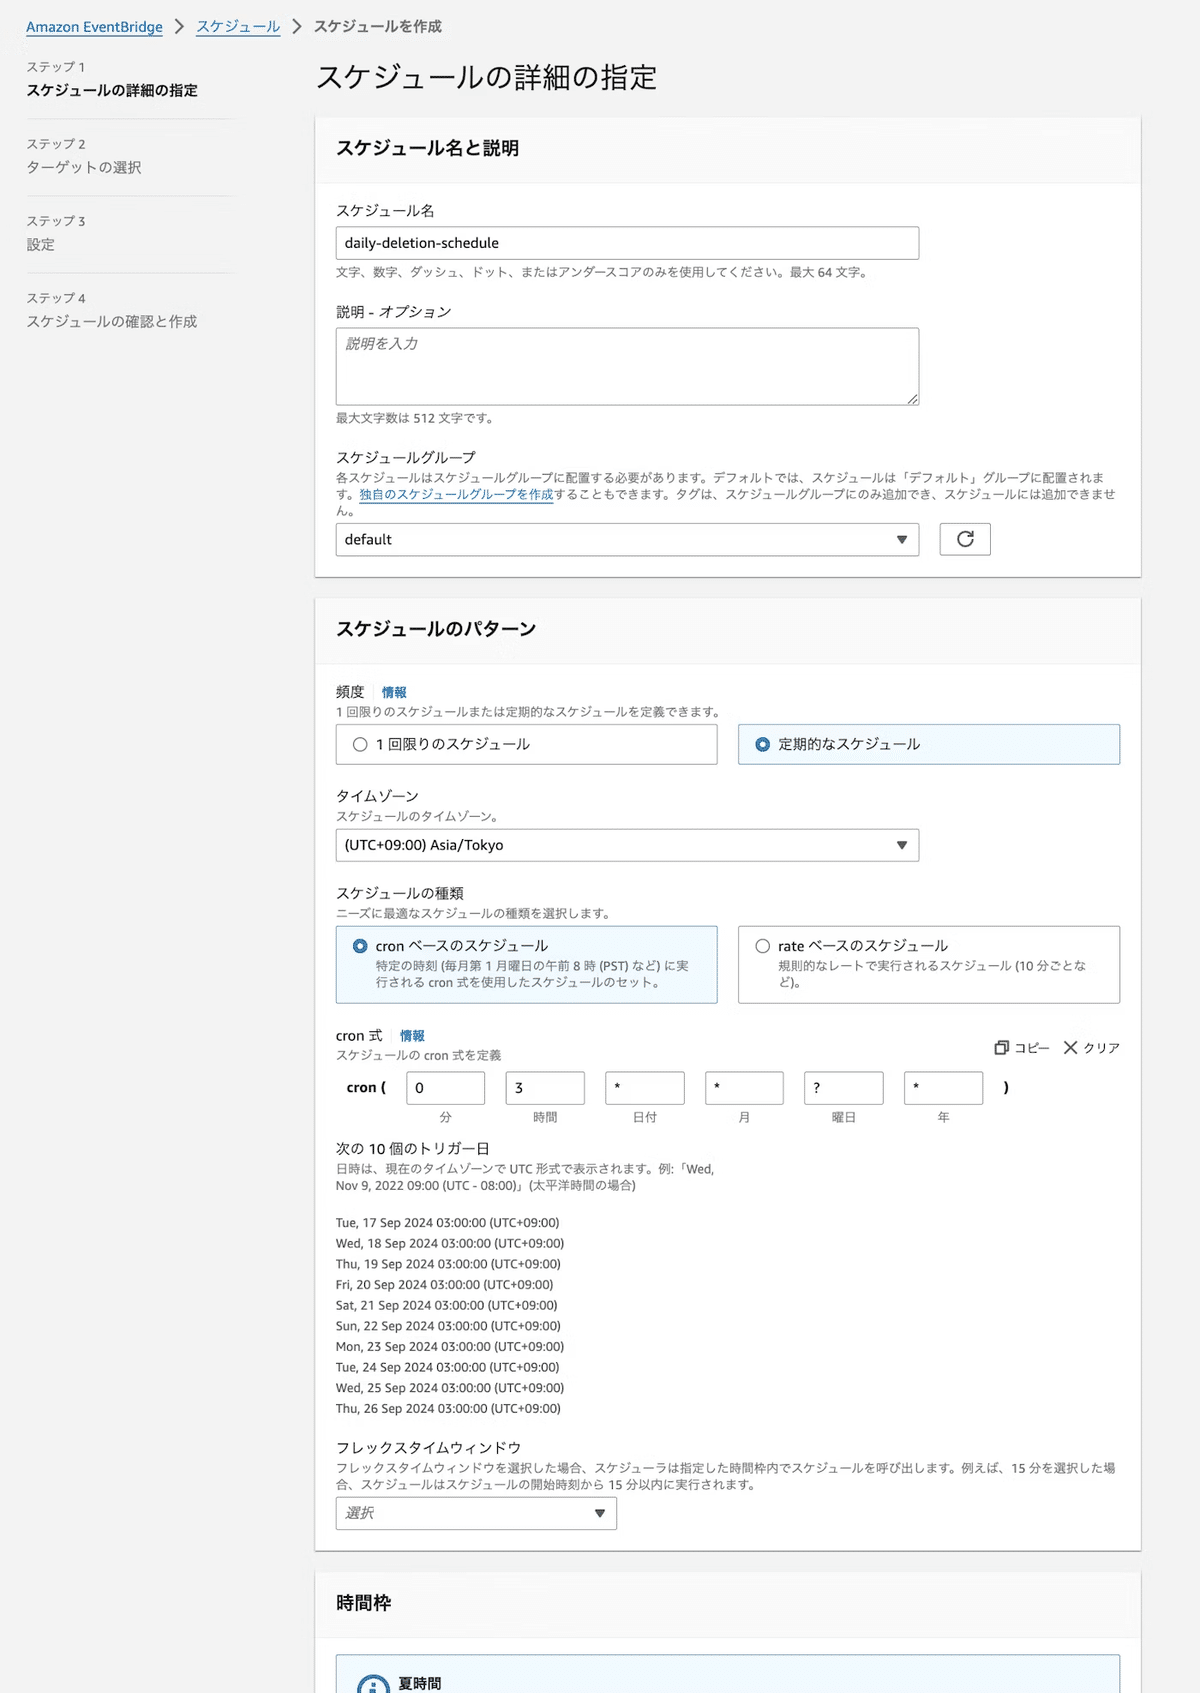Choose cron ベースのスケジュール option
The image size is (1200, 1693).
(x=527, y=964)
